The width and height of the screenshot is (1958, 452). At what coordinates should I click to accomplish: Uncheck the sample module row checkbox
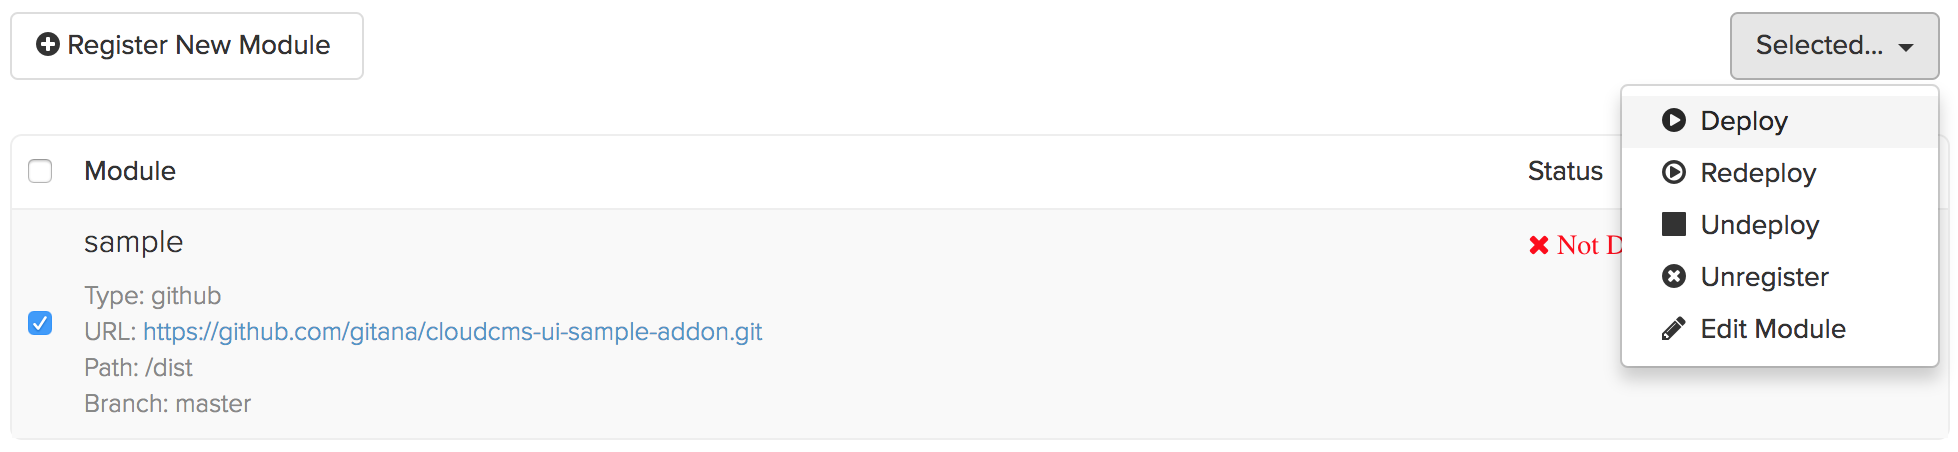click(x=40, y=323)
